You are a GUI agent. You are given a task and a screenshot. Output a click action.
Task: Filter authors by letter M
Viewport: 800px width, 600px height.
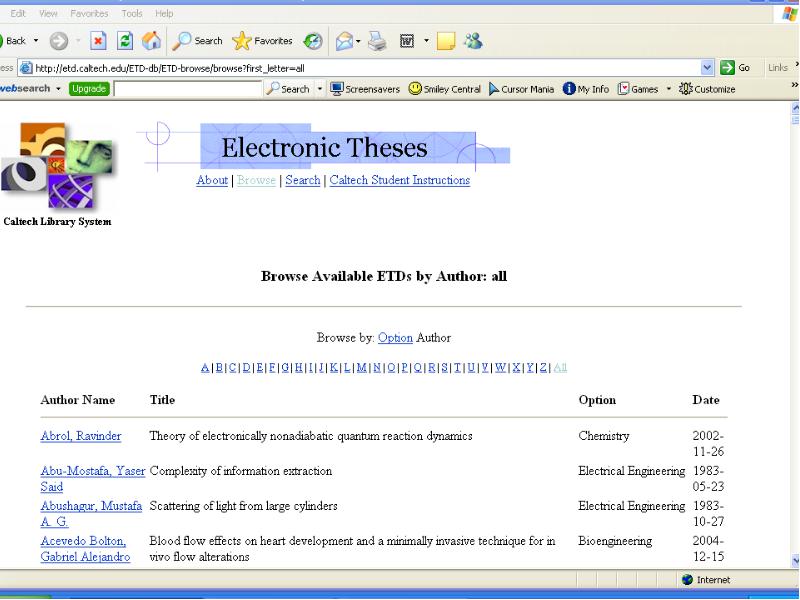coord(361,367)
